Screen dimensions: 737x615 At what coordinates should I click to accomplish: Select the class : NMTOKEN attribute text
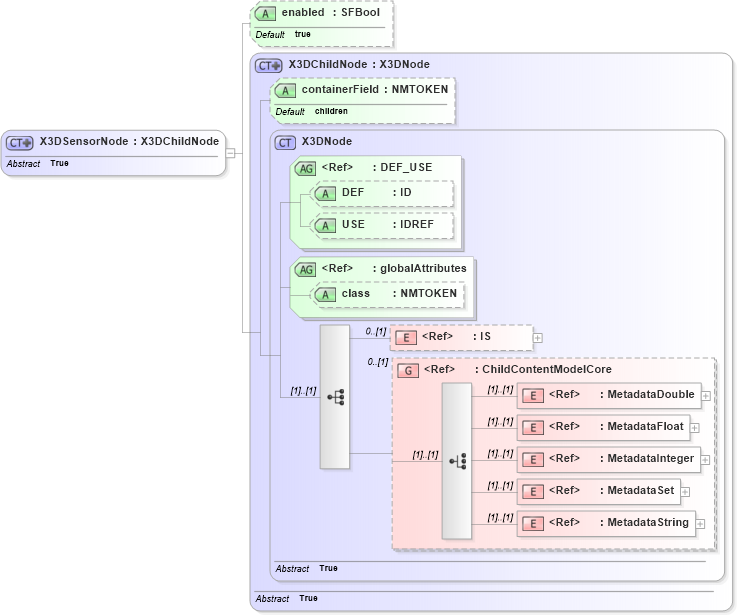click(x=399, y=293)
